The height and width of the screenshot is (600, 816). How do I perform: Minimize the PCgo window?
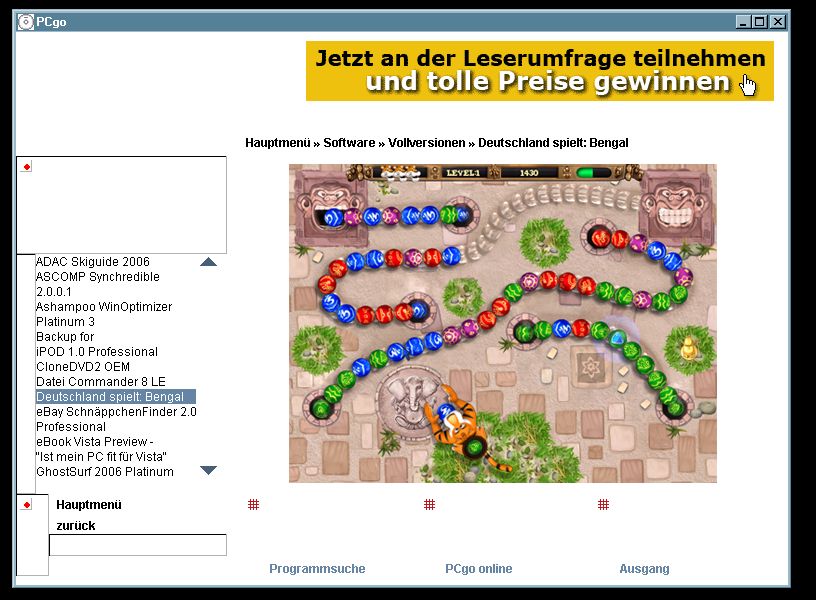743,22
